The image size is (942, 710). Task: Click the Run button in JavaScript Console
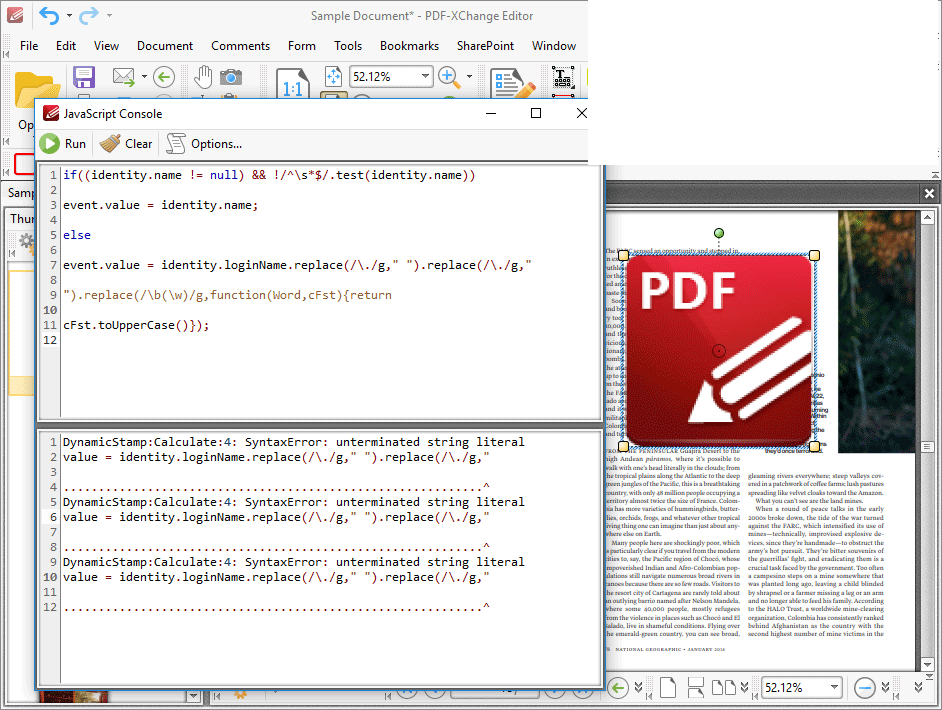[63, 144]
